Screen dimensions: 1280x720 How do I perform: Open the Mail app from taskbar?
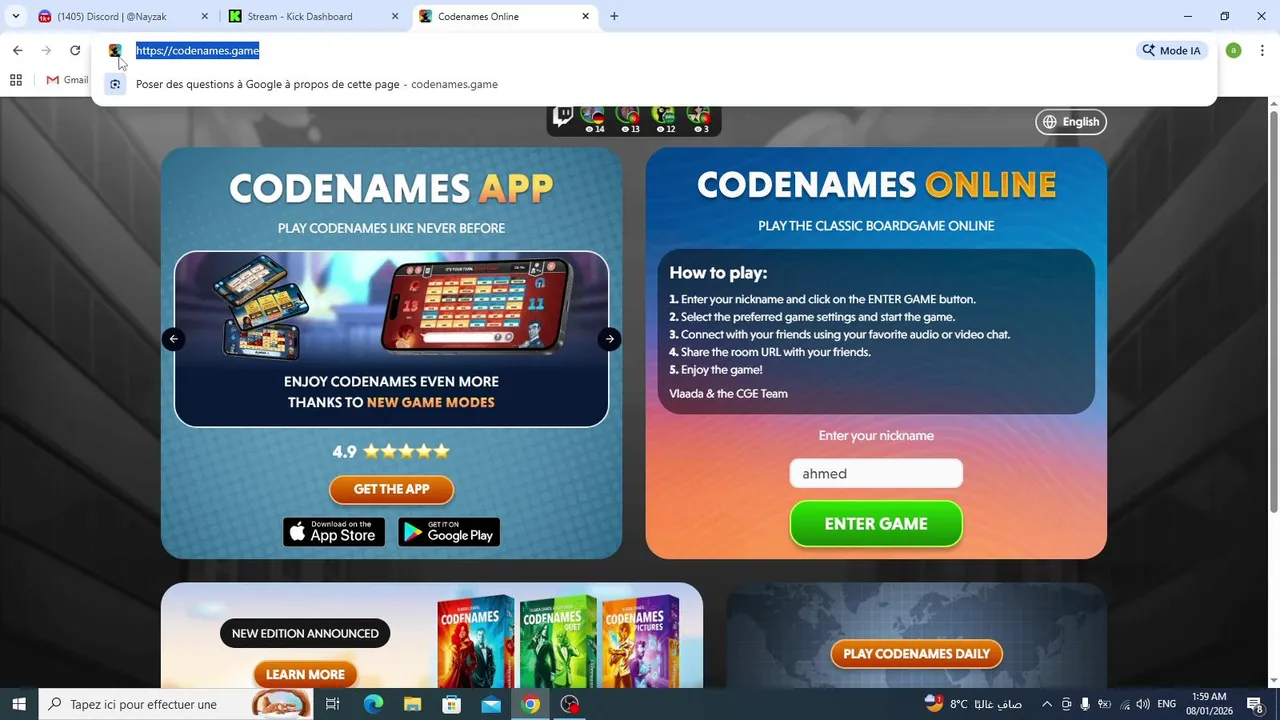click(x=491, y=704)
